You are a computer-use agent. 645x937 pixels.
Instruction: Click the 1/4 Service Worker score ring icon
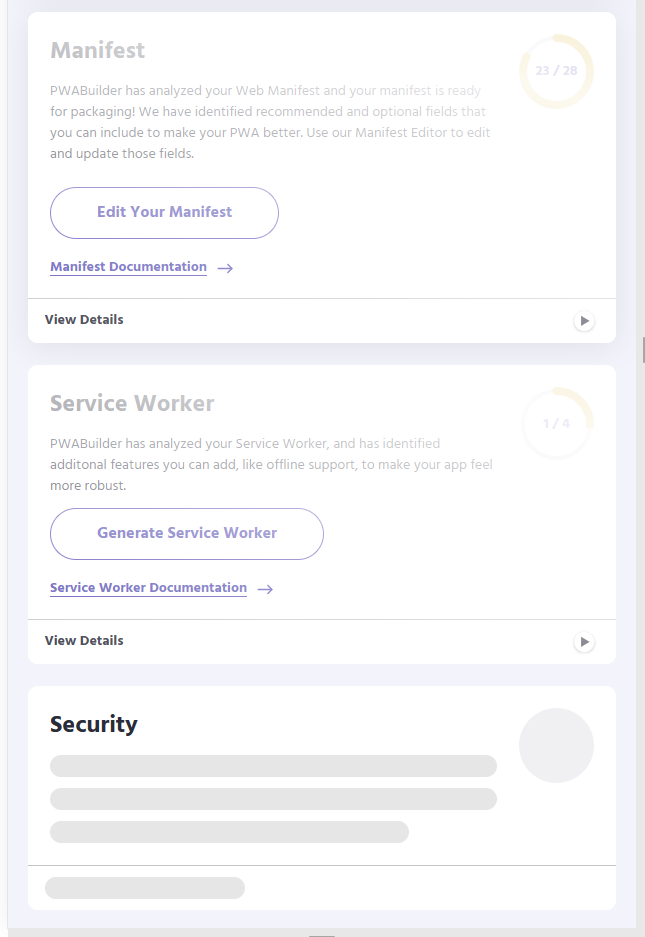pyautogui.click(x=556, y=423)
